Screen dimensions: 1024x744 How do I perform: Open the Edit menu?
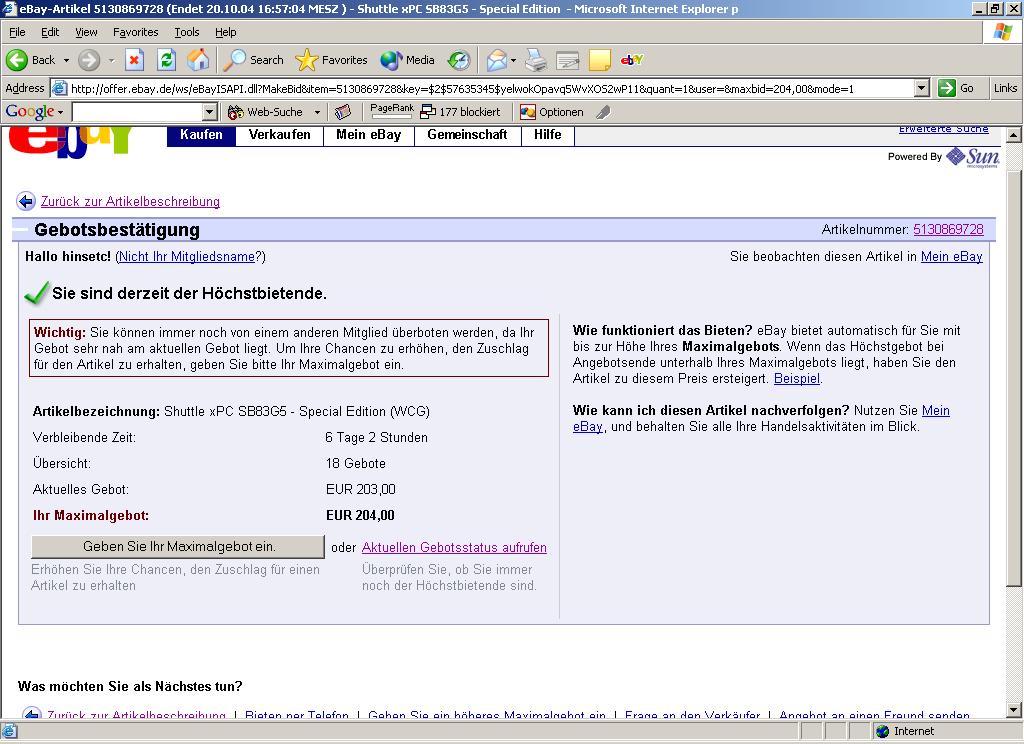coord(50,32)
